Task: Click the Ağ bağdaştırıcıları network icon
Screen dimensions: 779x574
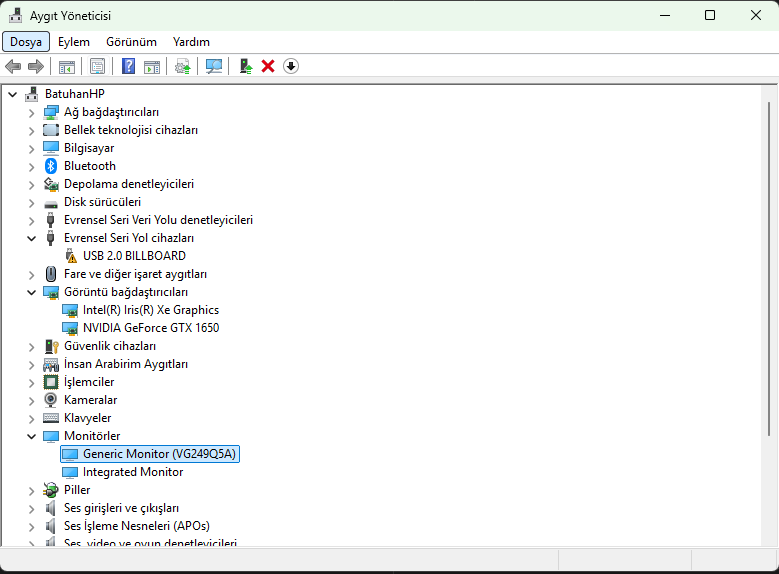Action: pyautogui.click(x=51, y=112)
